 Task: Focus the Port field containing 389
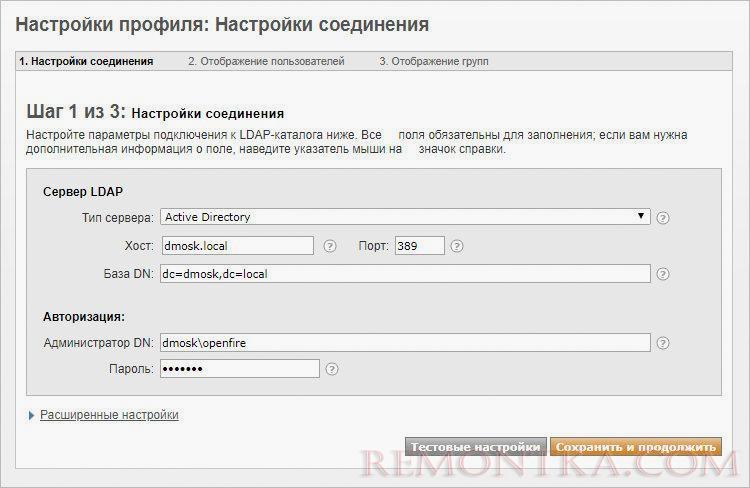419,245
